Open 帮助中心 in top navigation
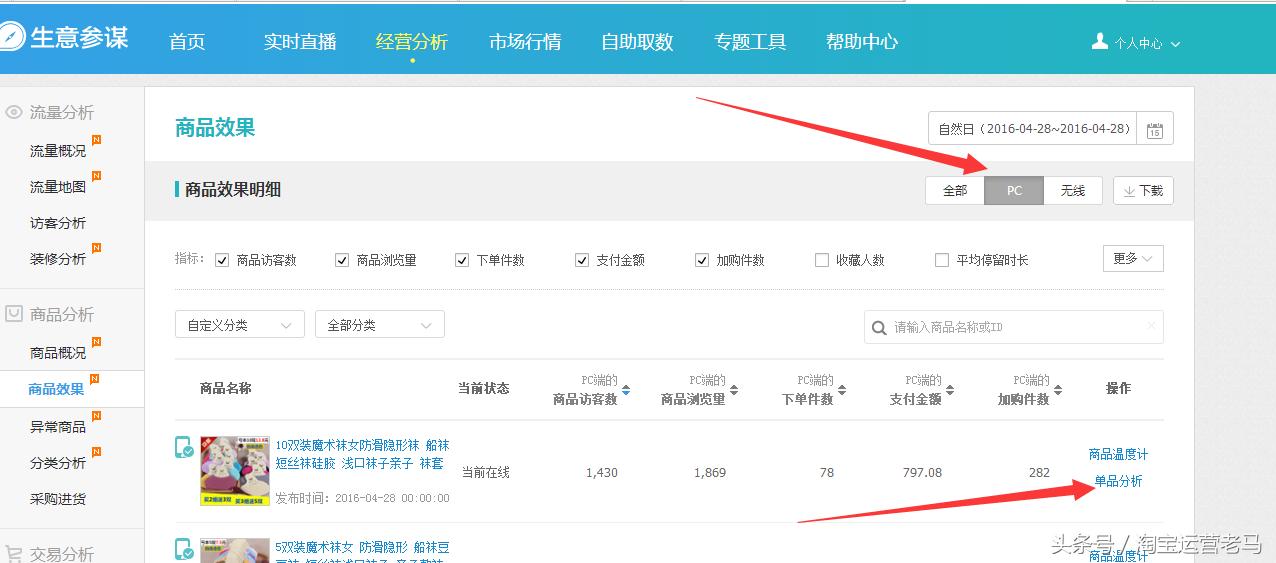1276x563 pixels. tap(862, 42)
